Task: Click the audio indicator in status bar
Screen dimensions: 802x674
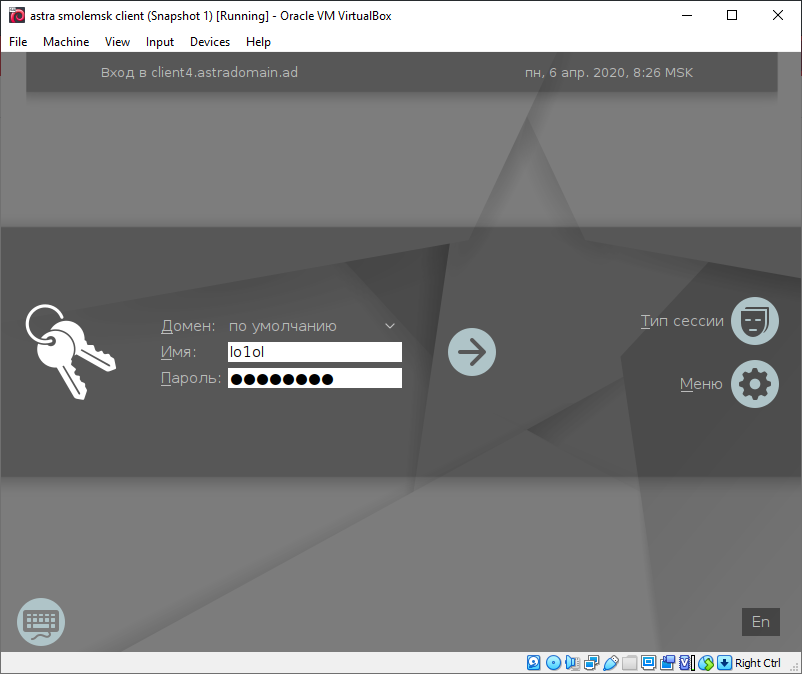Action: [x=572, y=663]
